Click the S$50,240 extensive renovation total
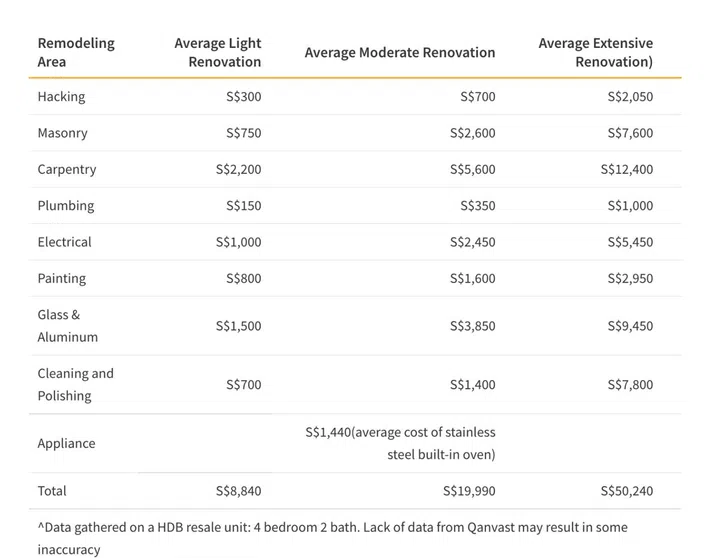 [626, 491]
